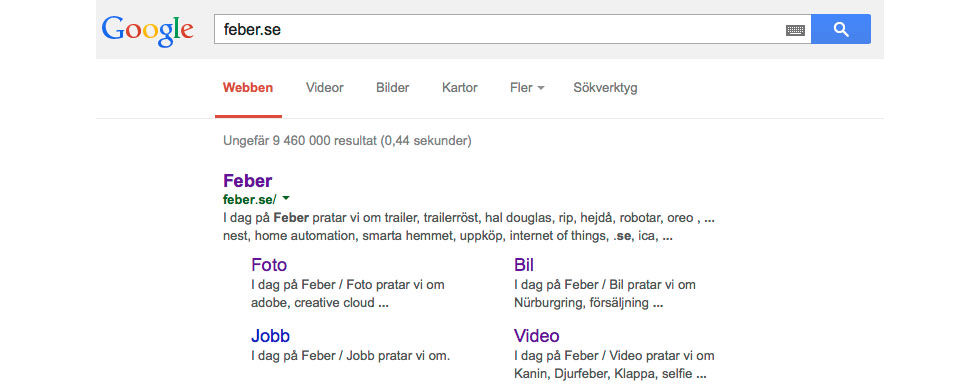Switch to the Bilder tab
The width and height of the screenshot is (980, 391).
(392, 87)
